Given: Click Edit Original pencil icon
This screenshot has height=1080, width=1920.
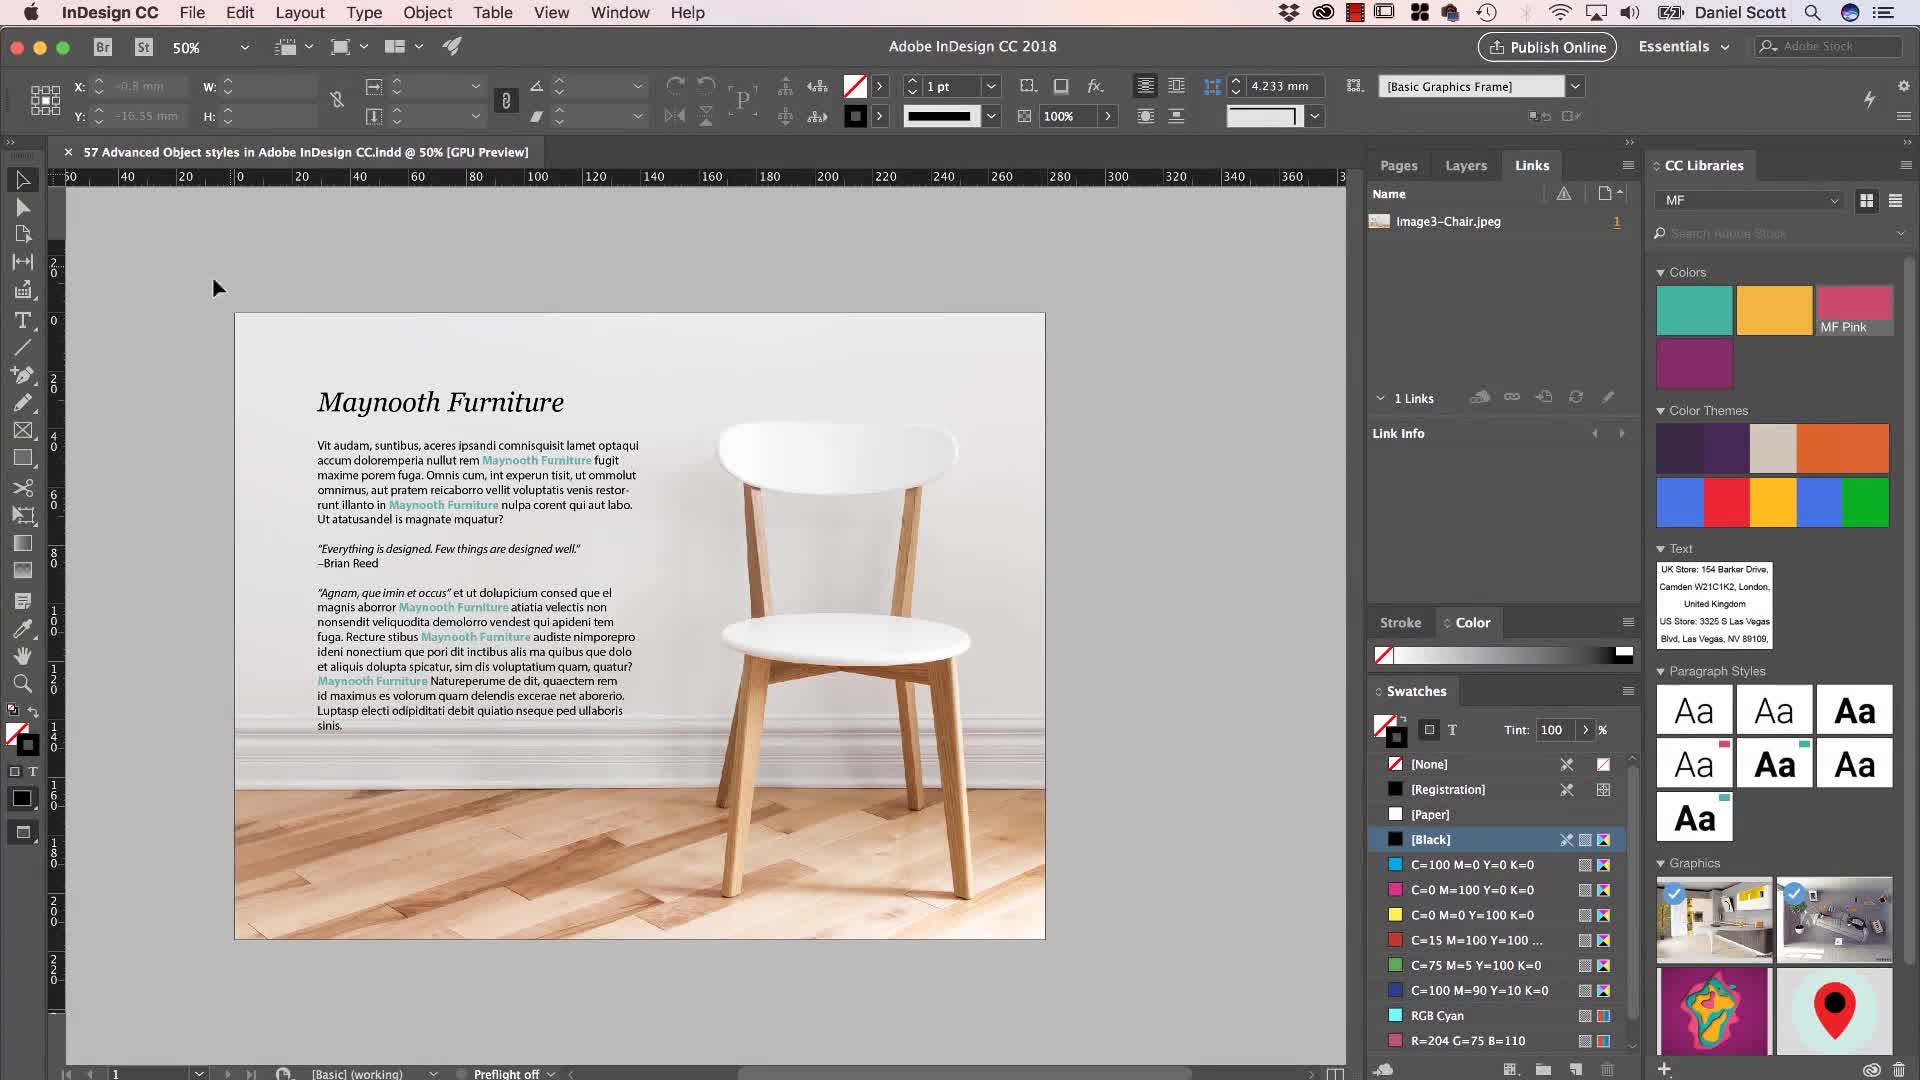Looking at the screenshot, I should click(x=1608, y=397).
